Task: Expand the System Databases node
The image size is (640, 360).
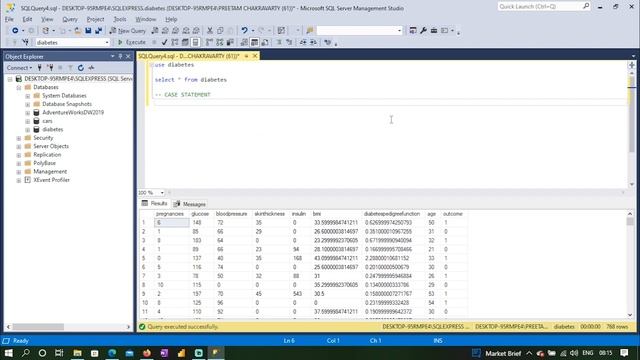Action: [27, 96]
